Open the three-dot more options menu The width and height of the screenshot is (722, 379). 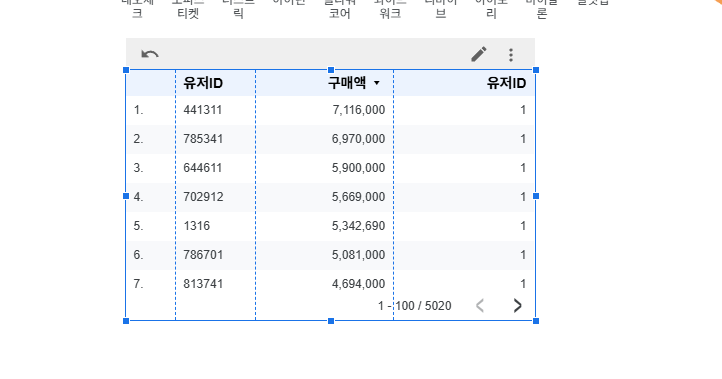coord(511,55)
